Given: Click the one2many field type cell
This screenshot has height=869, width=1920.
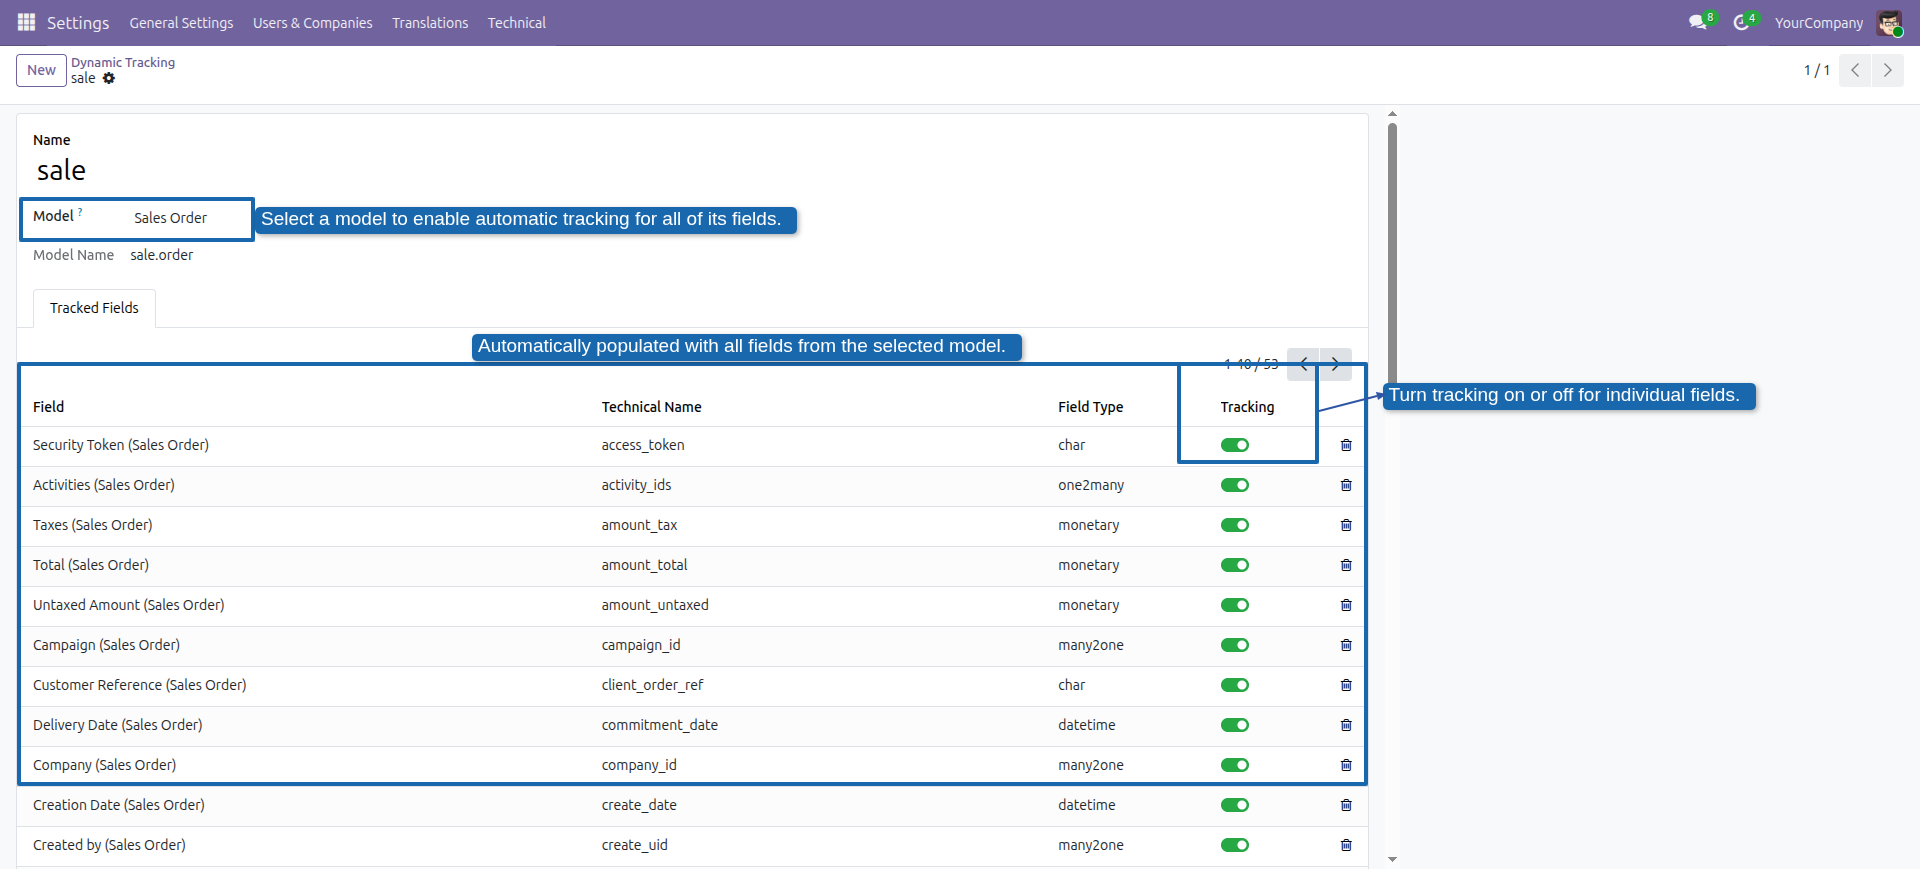Looking at the screenshot, I should pyautogui.click(x=1091, y=485).
